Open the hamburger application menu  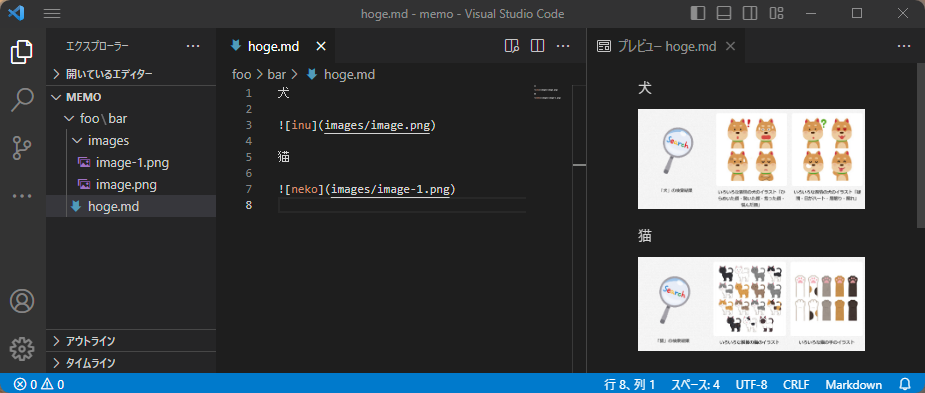pos(52,14)
